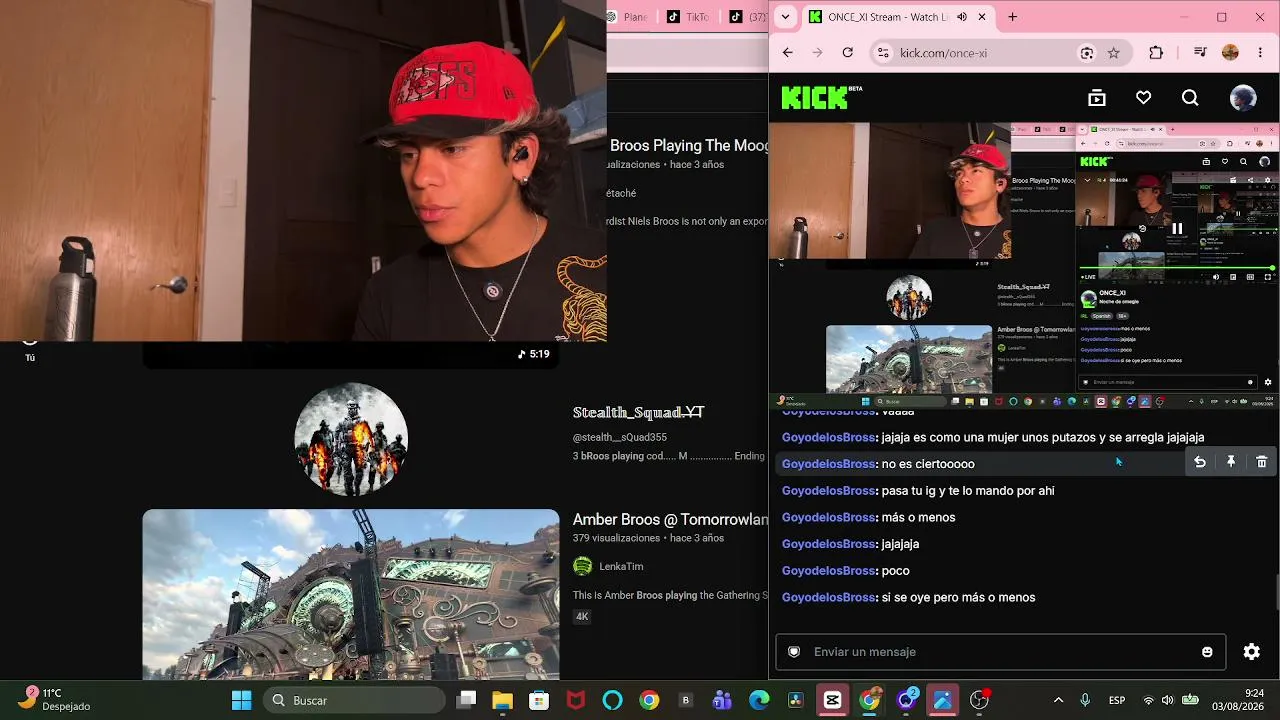Play the Tomorrowland stage video thumbnail
The image size is (1280, 720).
(x=351, y=594)
